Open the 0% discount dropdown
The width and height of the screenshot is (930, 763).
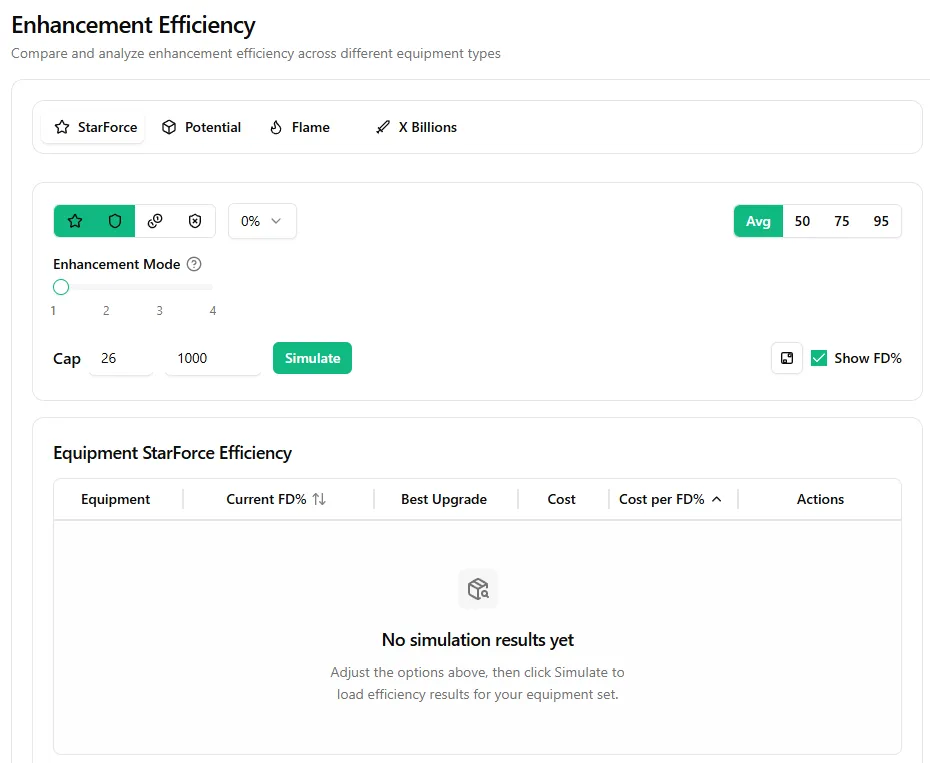click(x=262, y=221)
